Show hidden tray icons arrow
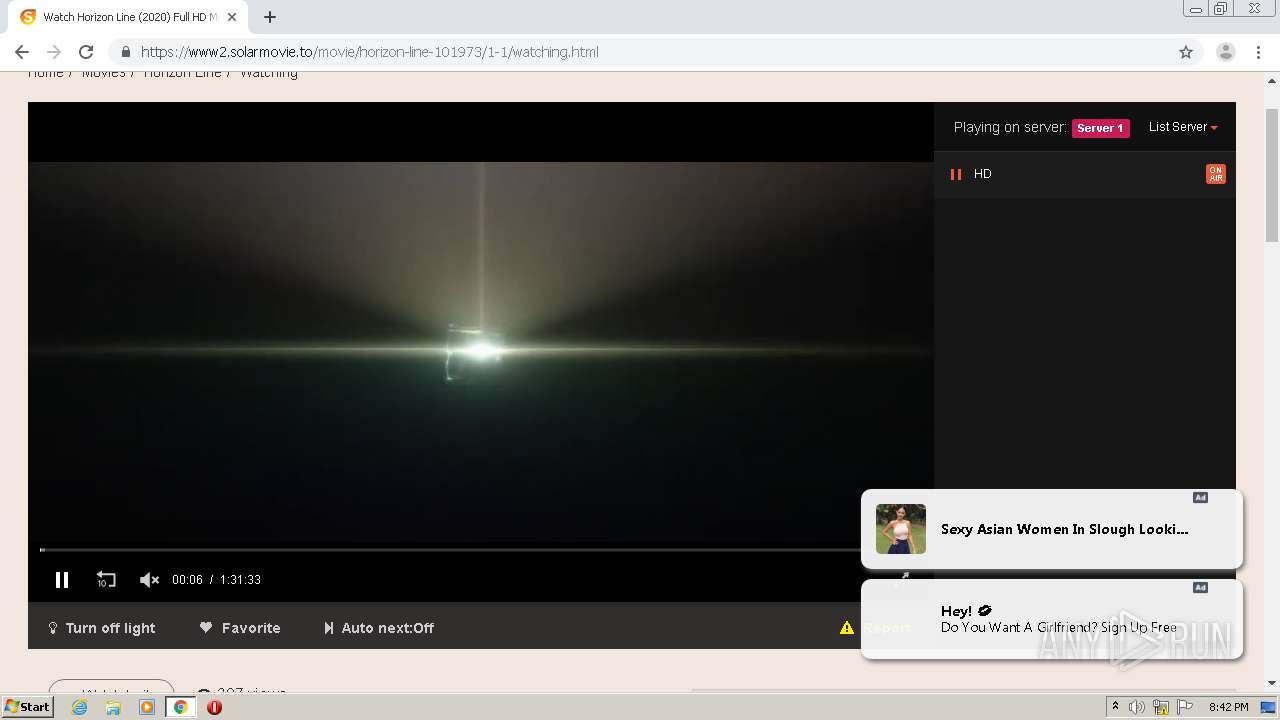Image resolution: width=1280 pixels, height=720 pixels. (x=1115, y=707)
